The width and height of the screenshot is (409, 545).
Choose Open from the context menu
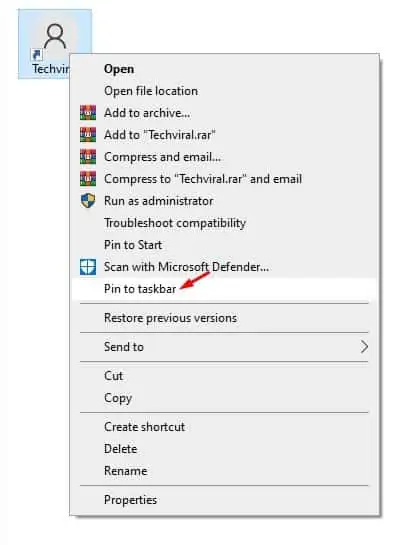(x=119, y=69)
